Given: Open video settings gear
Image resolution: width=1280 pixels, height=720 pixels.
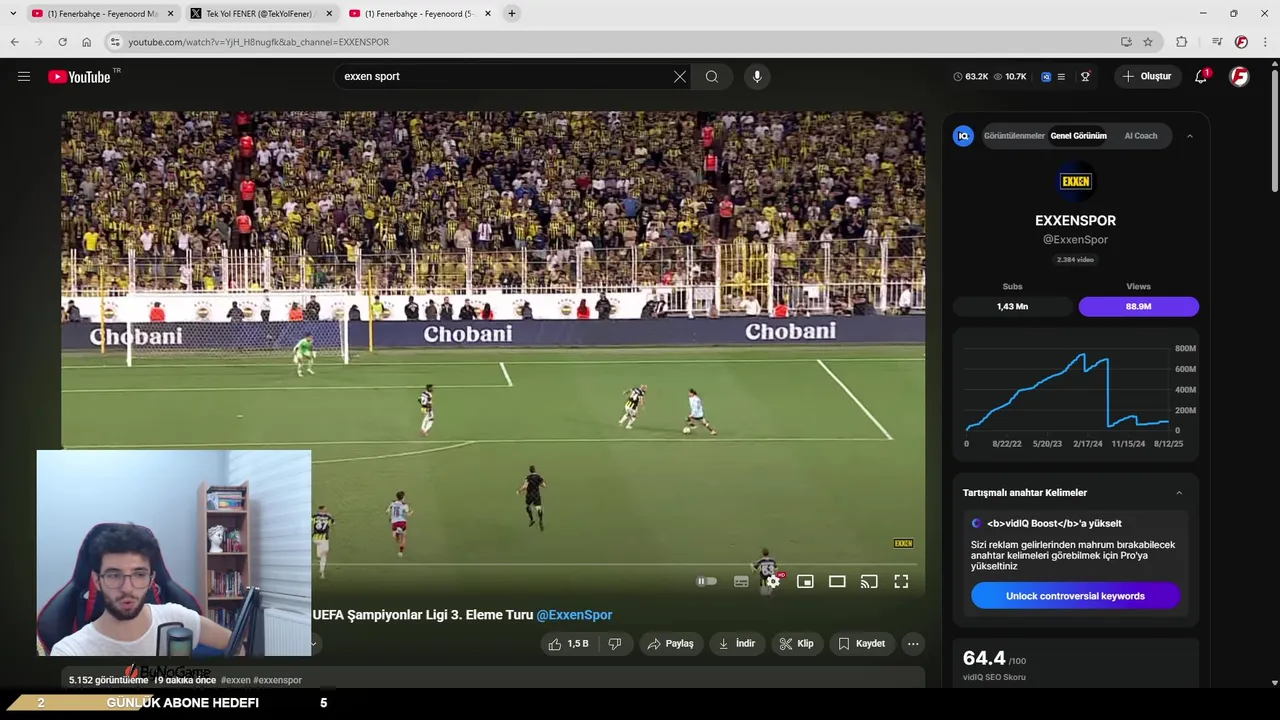Looking at the screenshot, I should (x=773, y=581).
